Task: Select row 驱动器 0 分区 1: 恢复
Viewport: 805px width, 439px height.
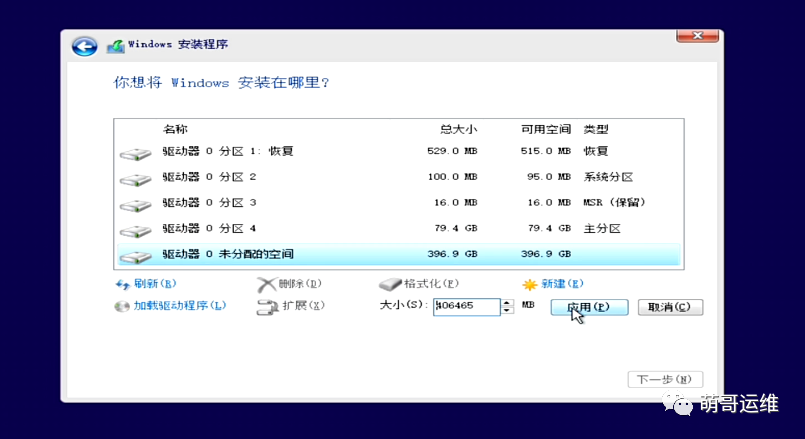Action: point(399,151)
